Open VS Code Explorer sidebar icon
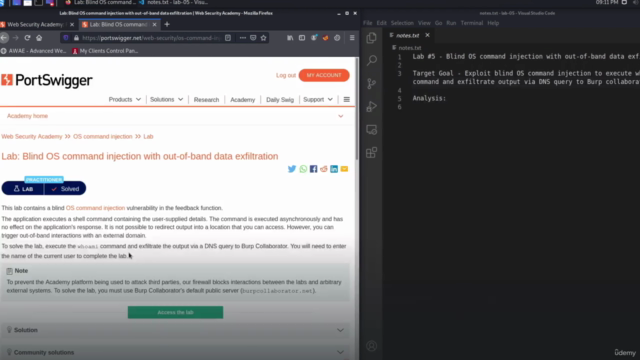Image resolution: width=640 pixels, height=360 pixels. [371, 38]
